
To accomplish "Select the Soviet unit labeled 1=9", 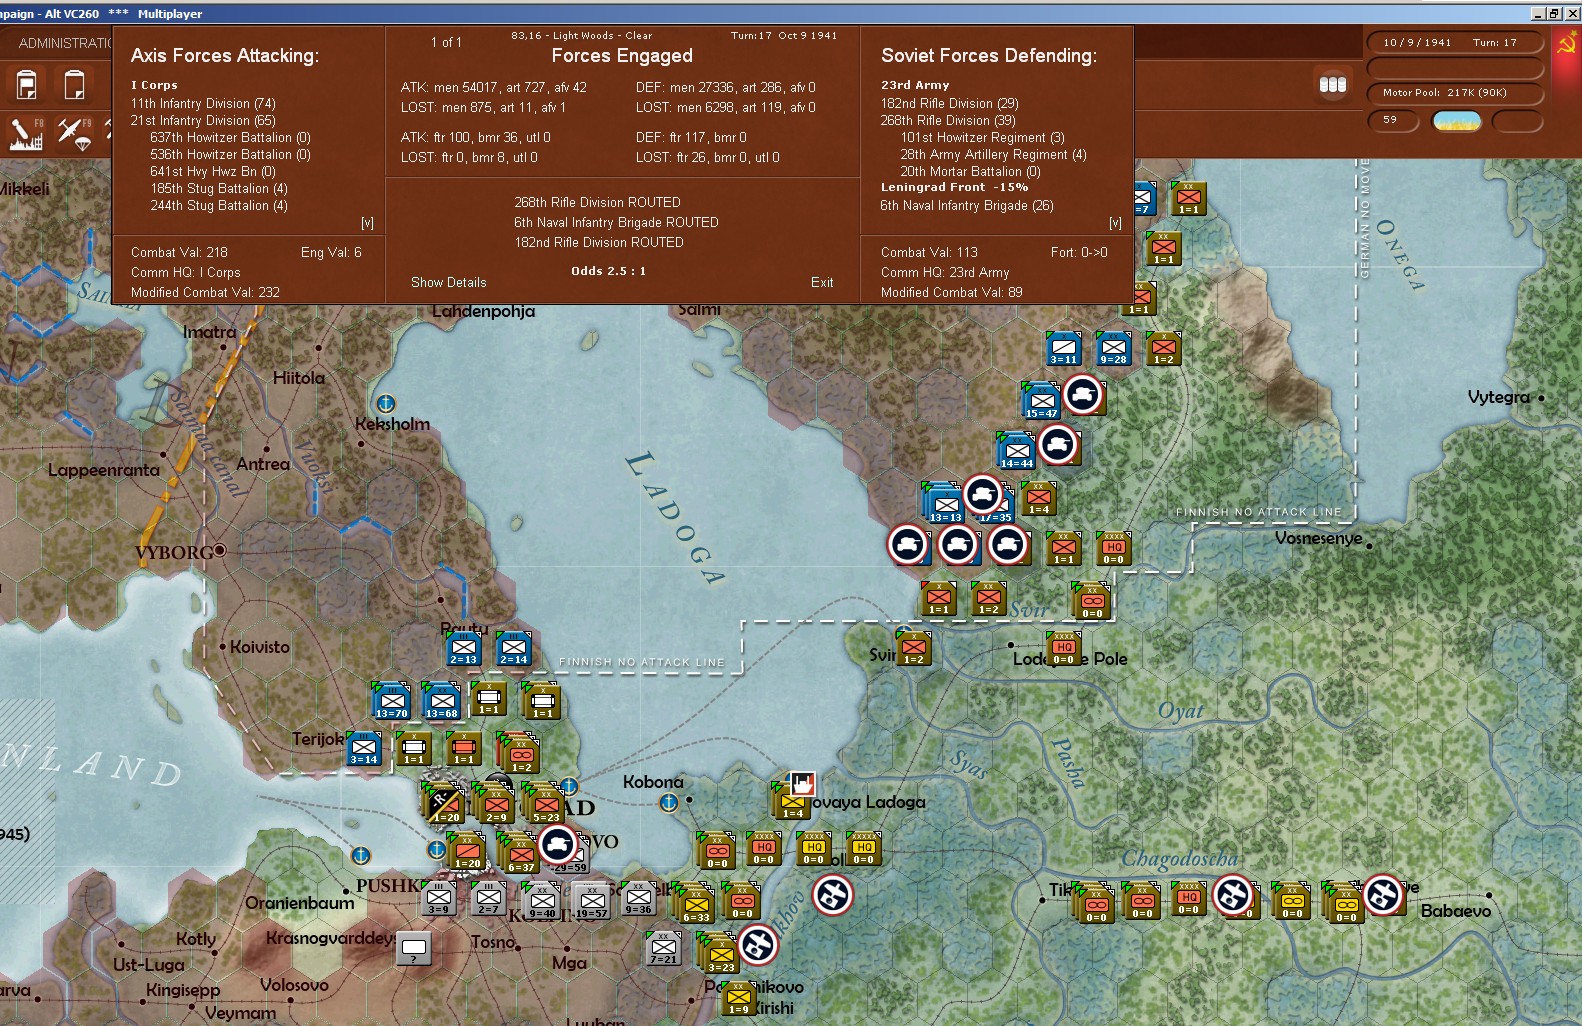I will [x=738, y=998].
